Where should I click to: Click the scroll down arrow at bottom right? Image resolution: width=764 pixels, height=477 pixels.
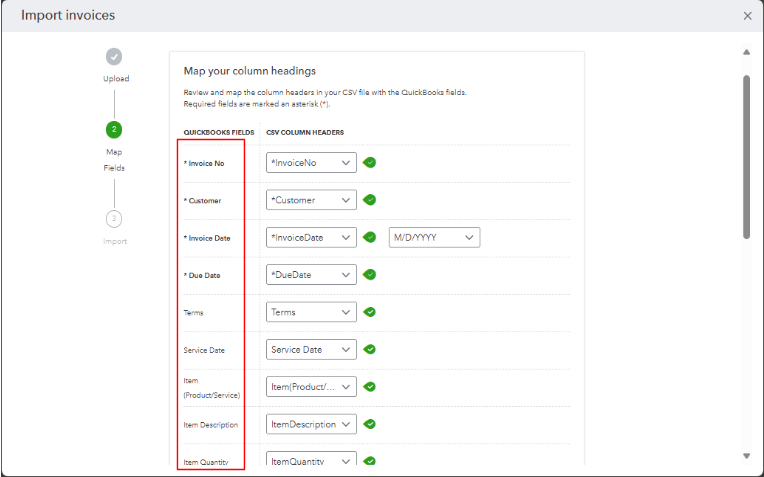click(x=746, y=456)
